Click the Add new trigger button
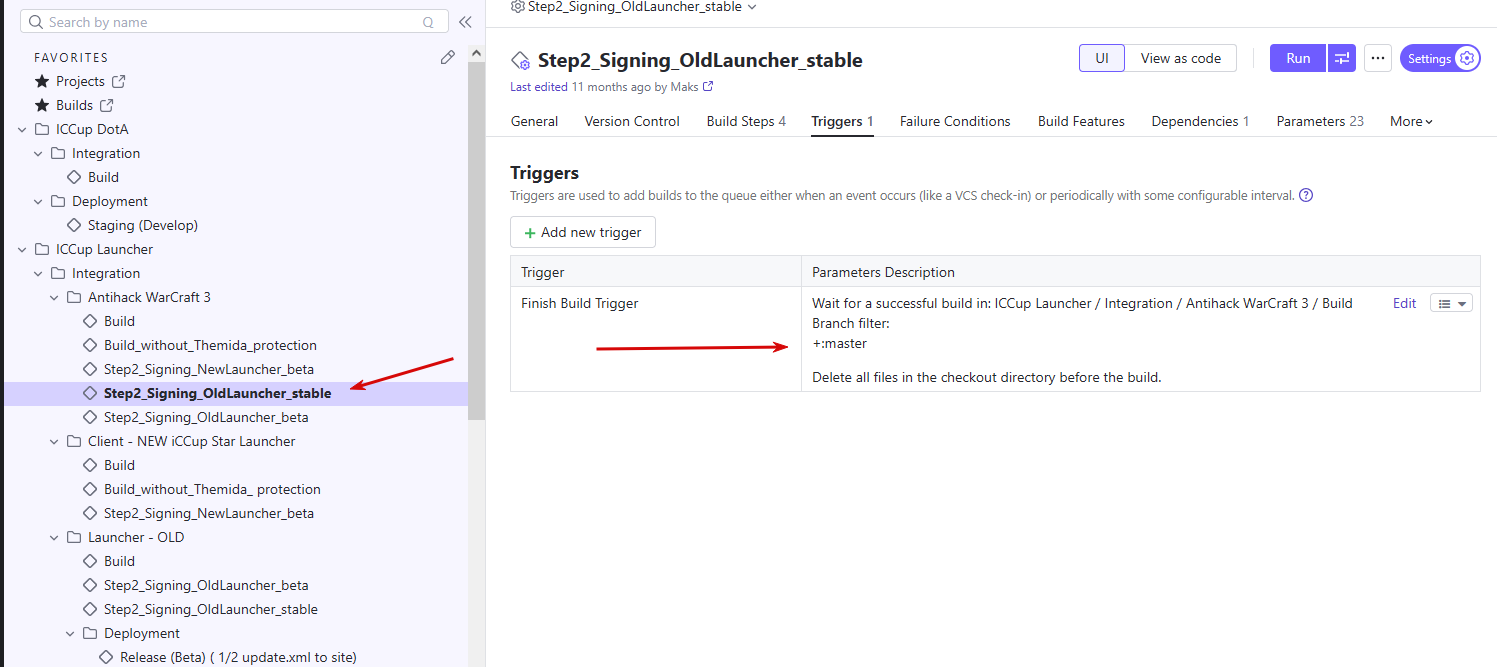1497x667 pixels. click(583, 232)
